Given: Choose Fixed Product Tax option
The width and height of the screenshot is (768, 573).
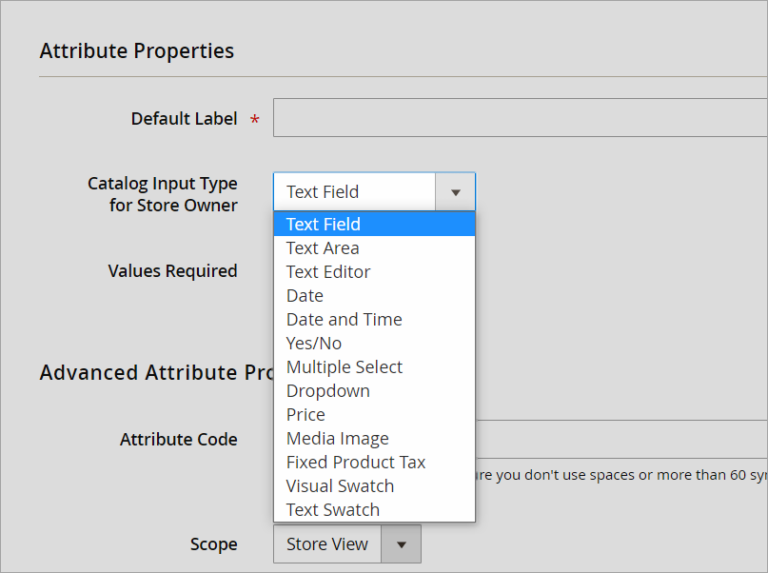Looking at the screenshot, I should [355, 462].
